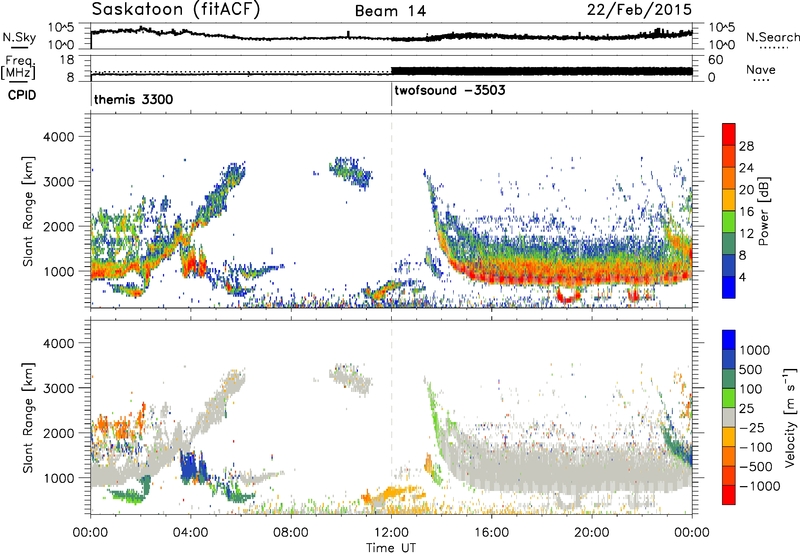Viewport: 800px width, 554px height.
Task: Click the -1000 tick on Velocity colorbar
Action: tap(759, 486)
